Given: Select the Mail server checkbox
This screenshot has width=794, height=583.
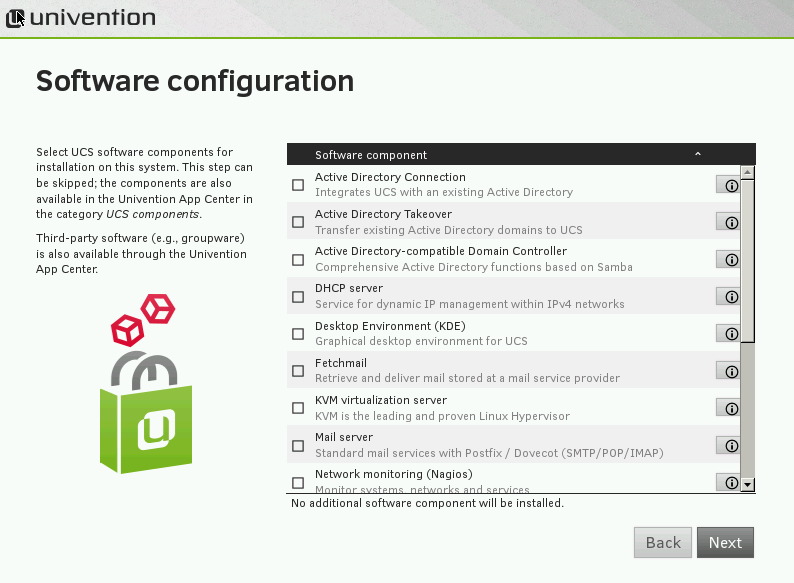Looking at the screenshot, I should point(298,446).
